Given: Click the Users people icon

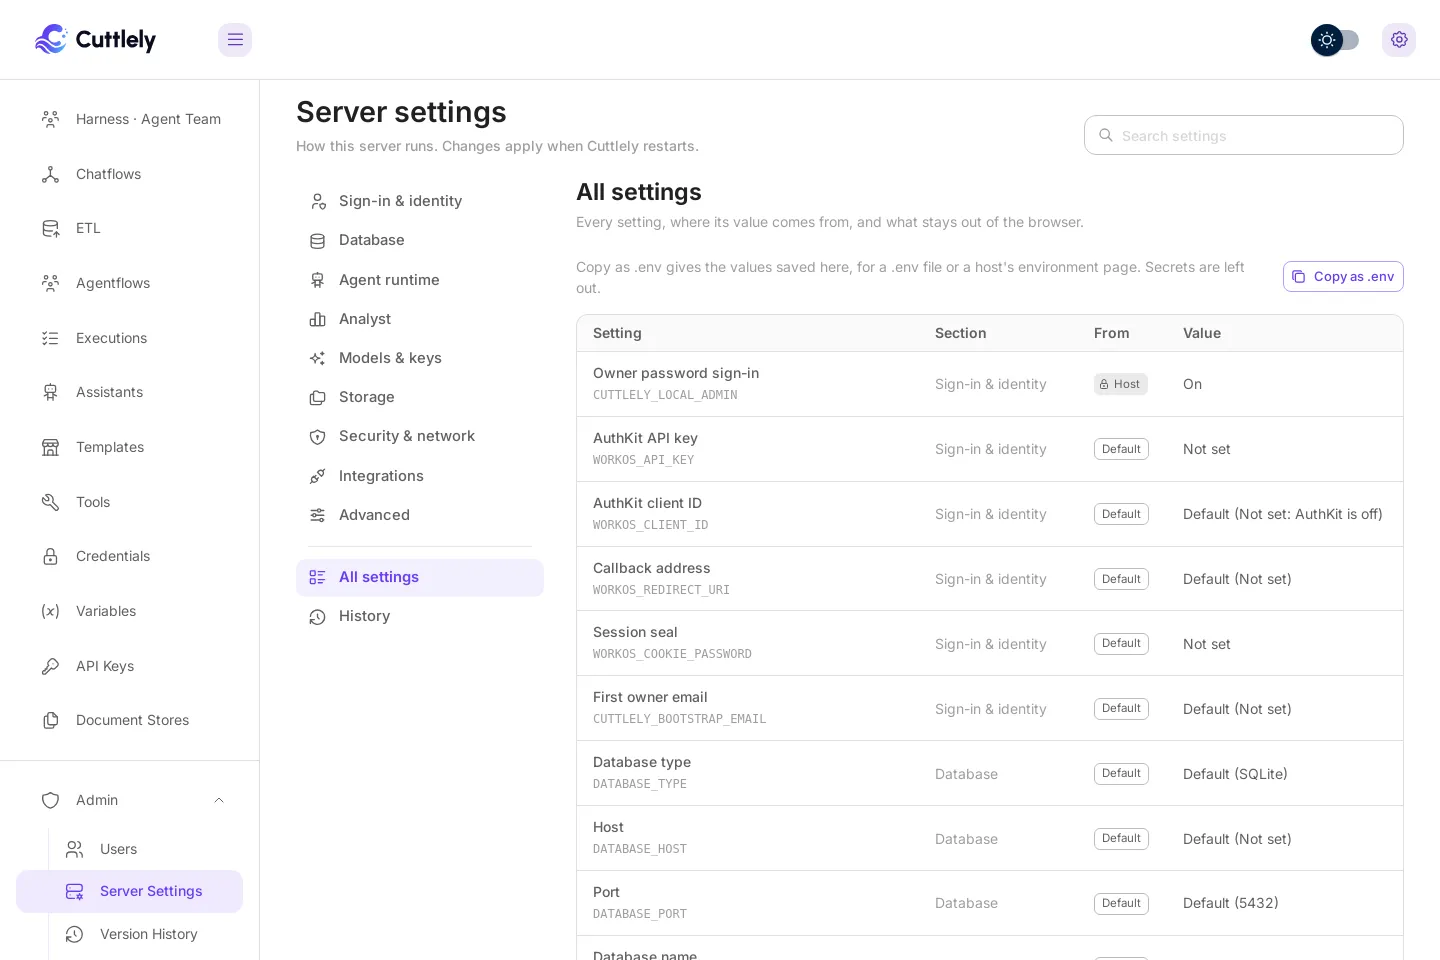Looking at the screenshot, I should point(74,849).
